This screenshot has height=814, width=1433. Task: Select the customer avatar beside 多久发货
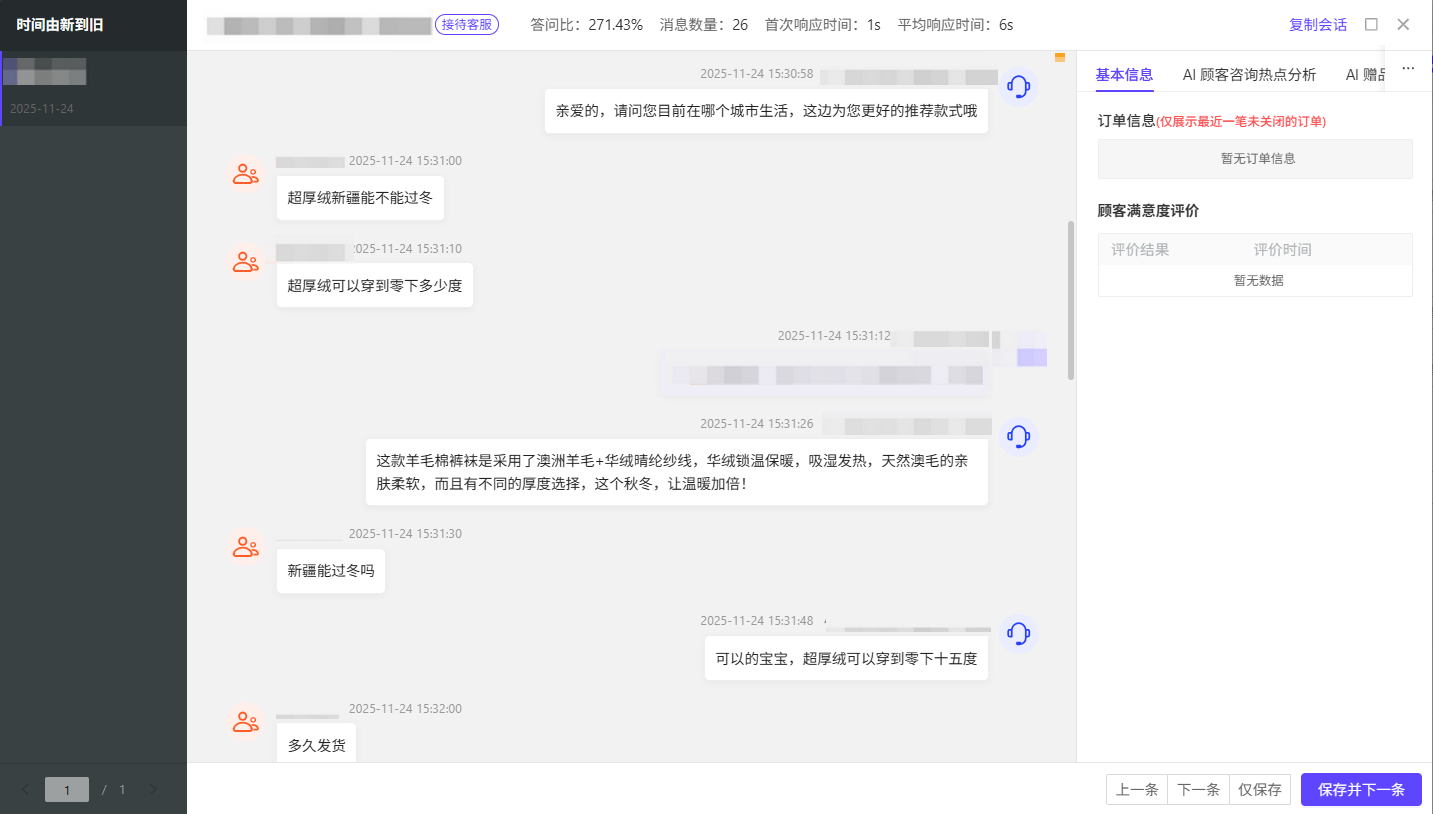(x=246, y=721)
